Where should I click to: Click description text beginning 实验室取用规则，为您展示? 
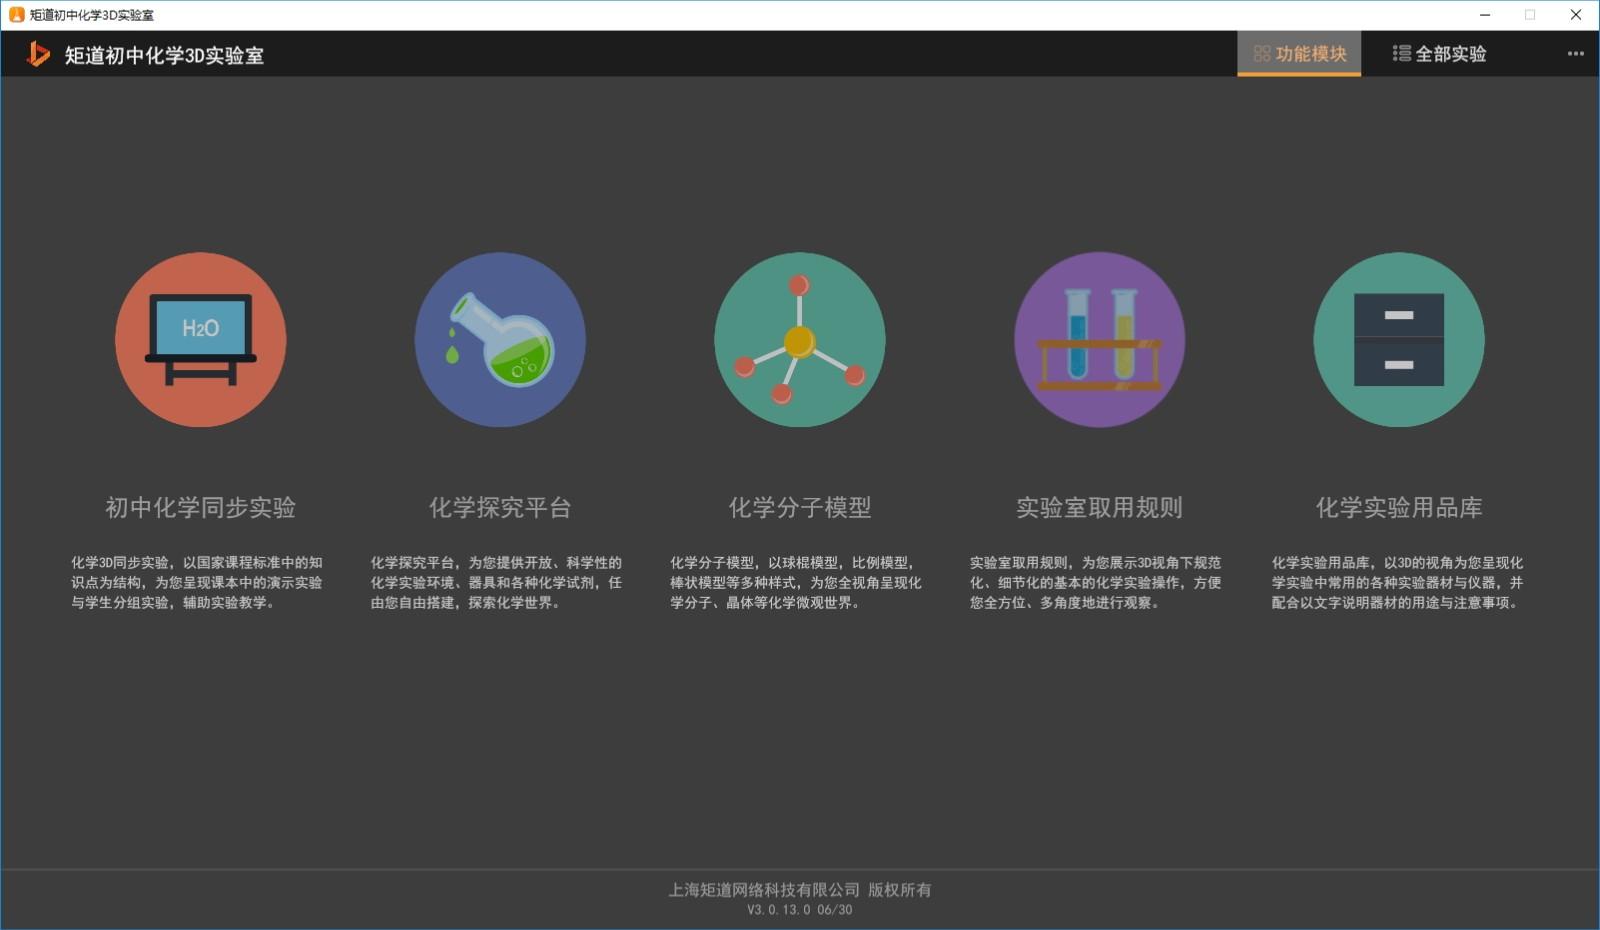click(1096, 583)
